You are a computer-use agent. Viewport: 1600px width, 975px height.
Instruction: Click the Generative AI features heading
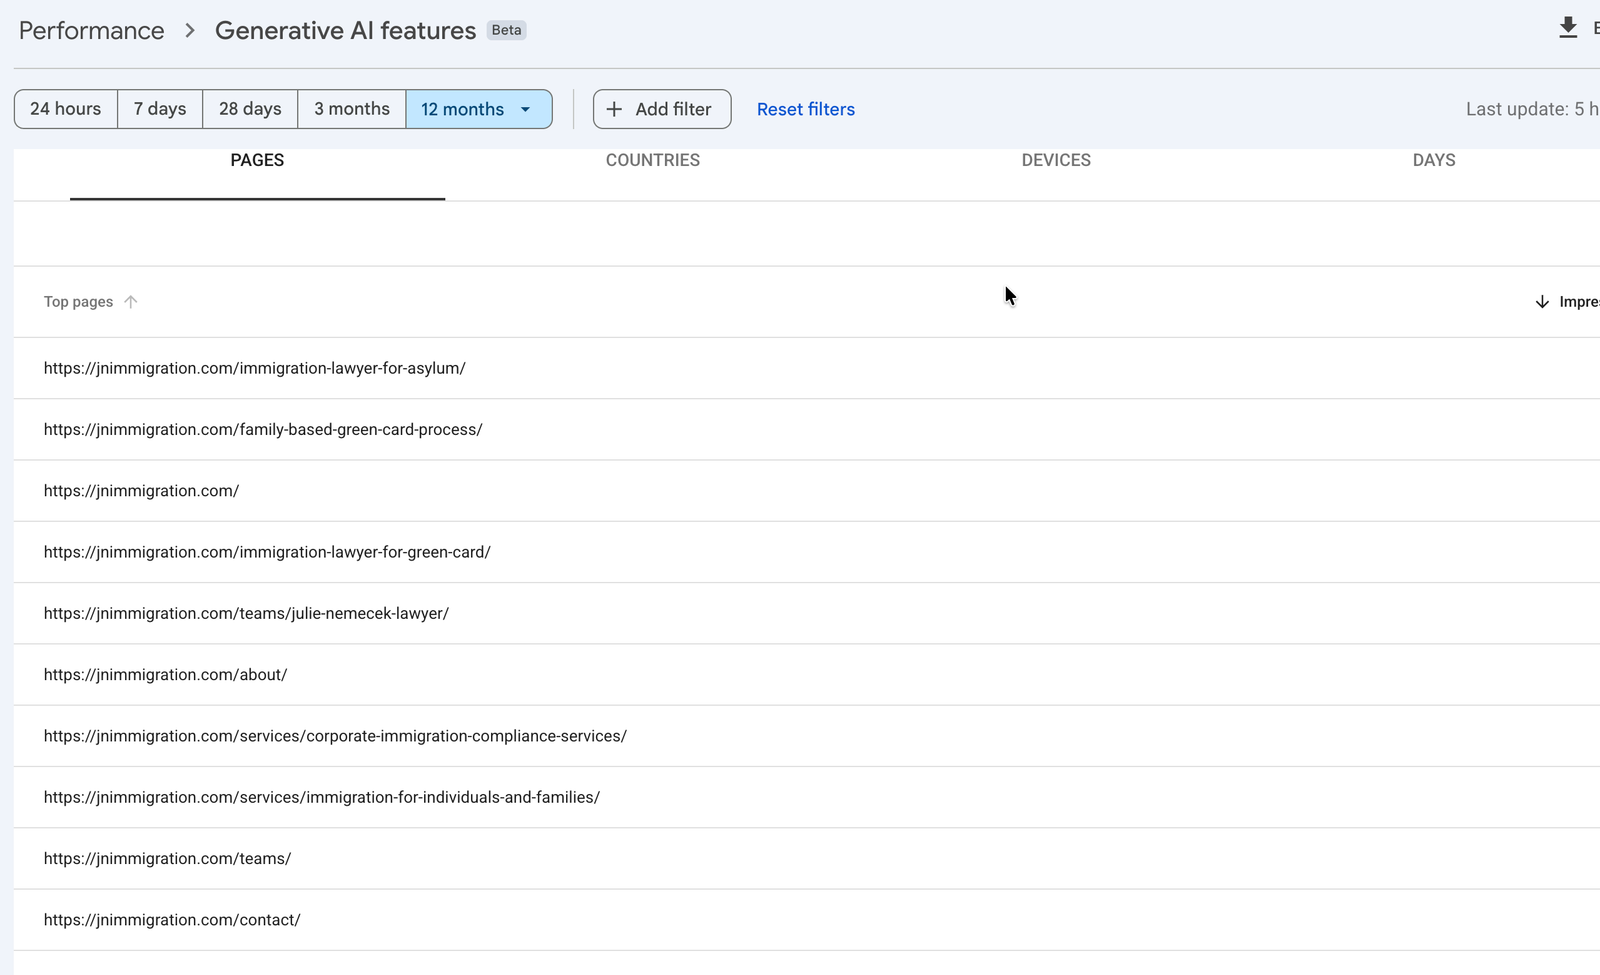coord(345,31)
